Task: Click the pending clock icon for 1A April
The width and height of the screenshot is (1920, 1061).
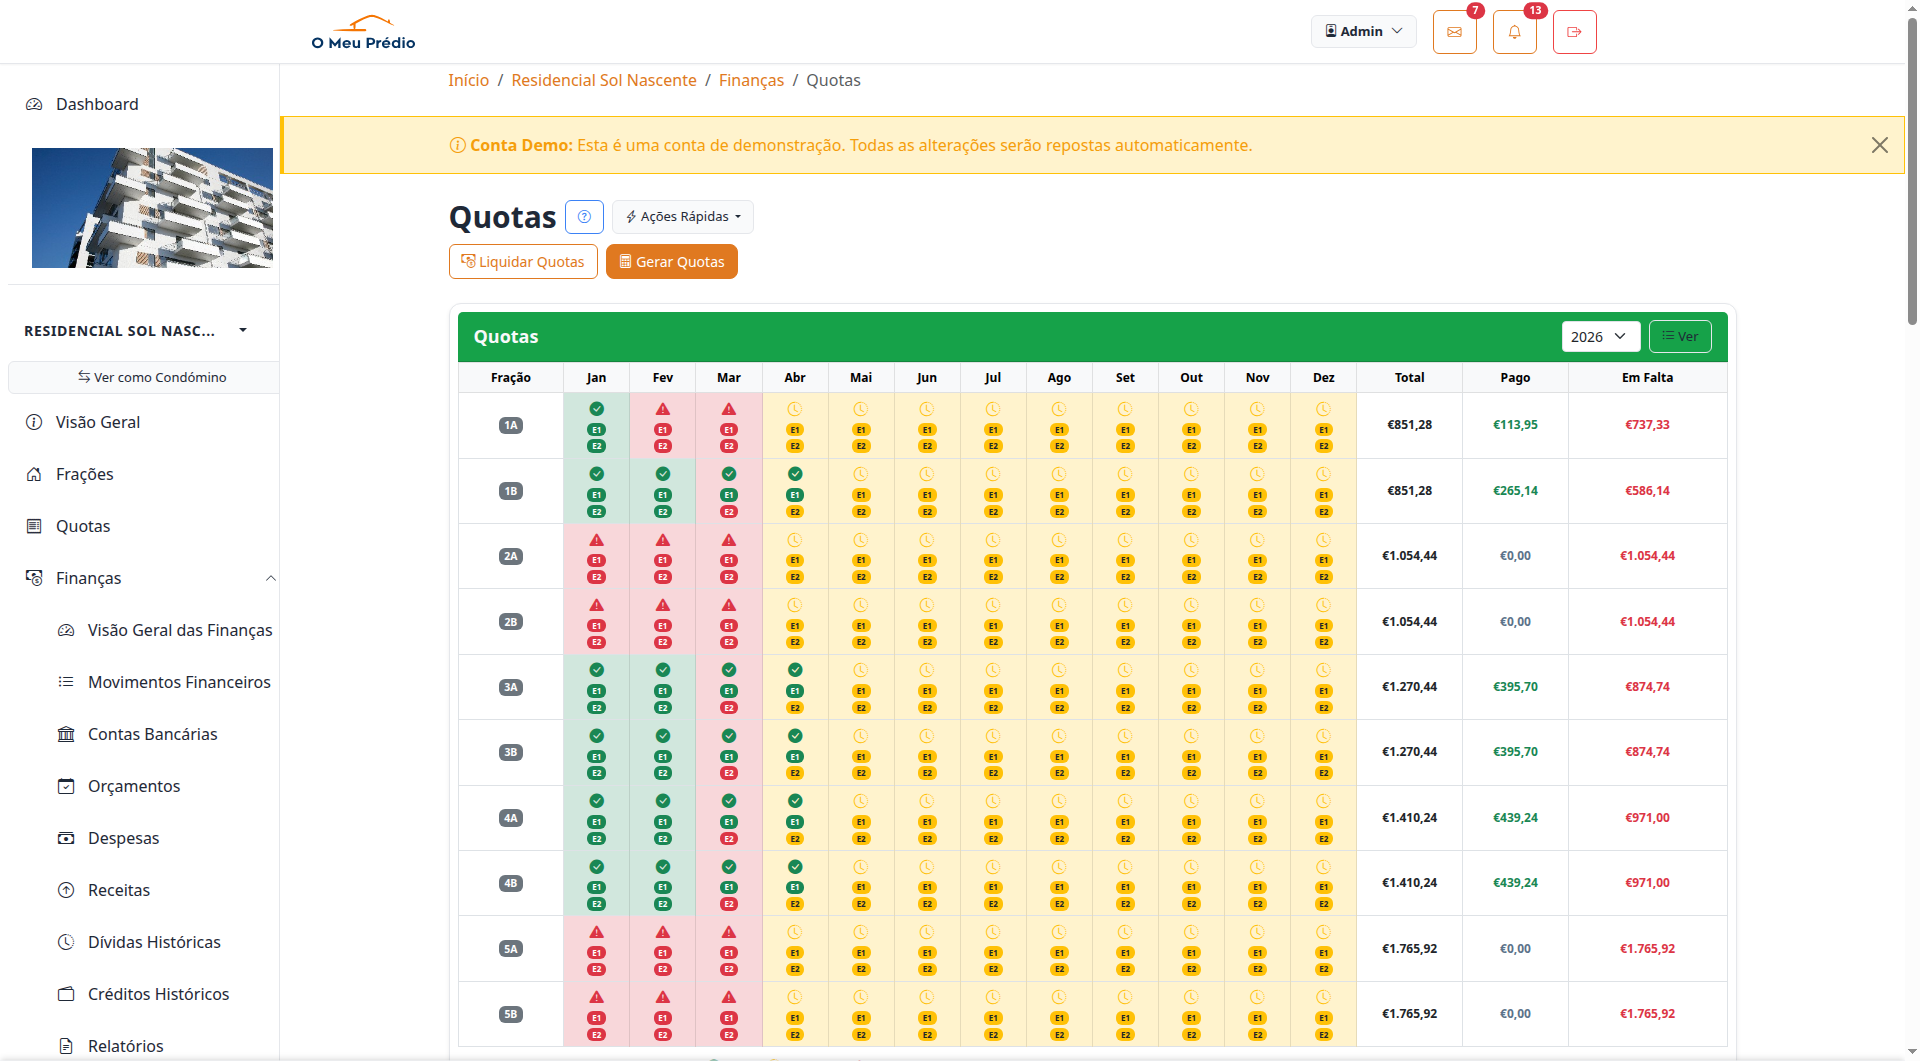Action: tap(794, 409)
